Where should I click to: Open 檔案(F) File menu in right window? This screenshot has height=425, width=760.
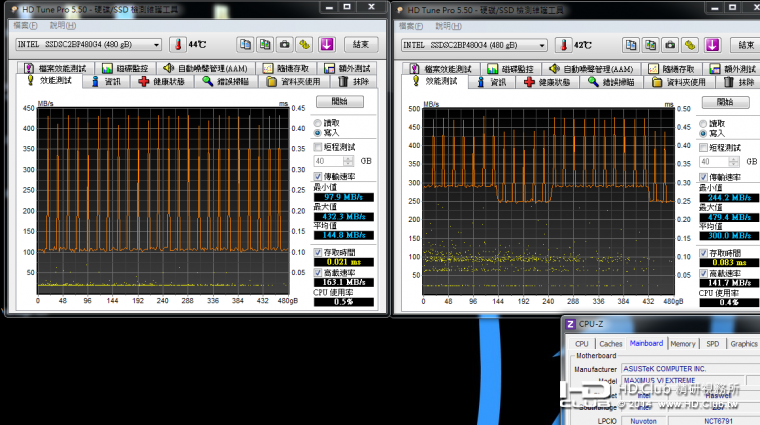click(x=411, y=26)
